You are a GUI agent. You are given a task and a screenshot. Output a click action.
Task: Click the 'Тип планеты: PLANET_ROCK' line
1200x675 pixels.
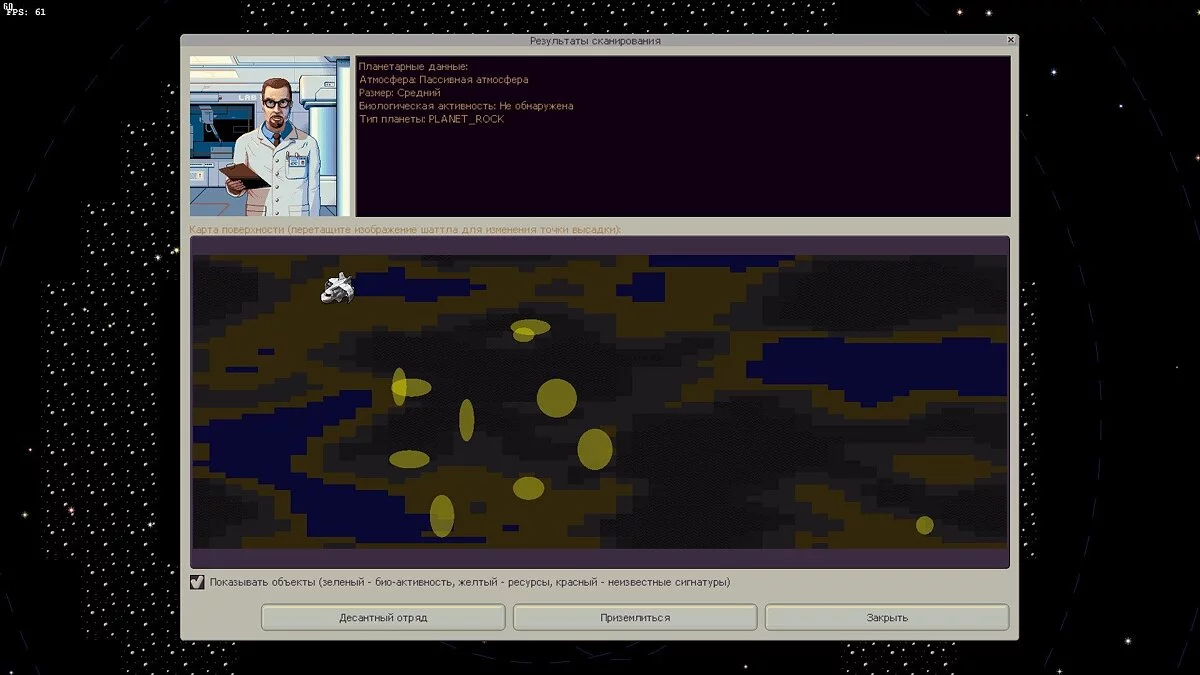[431, 119]
